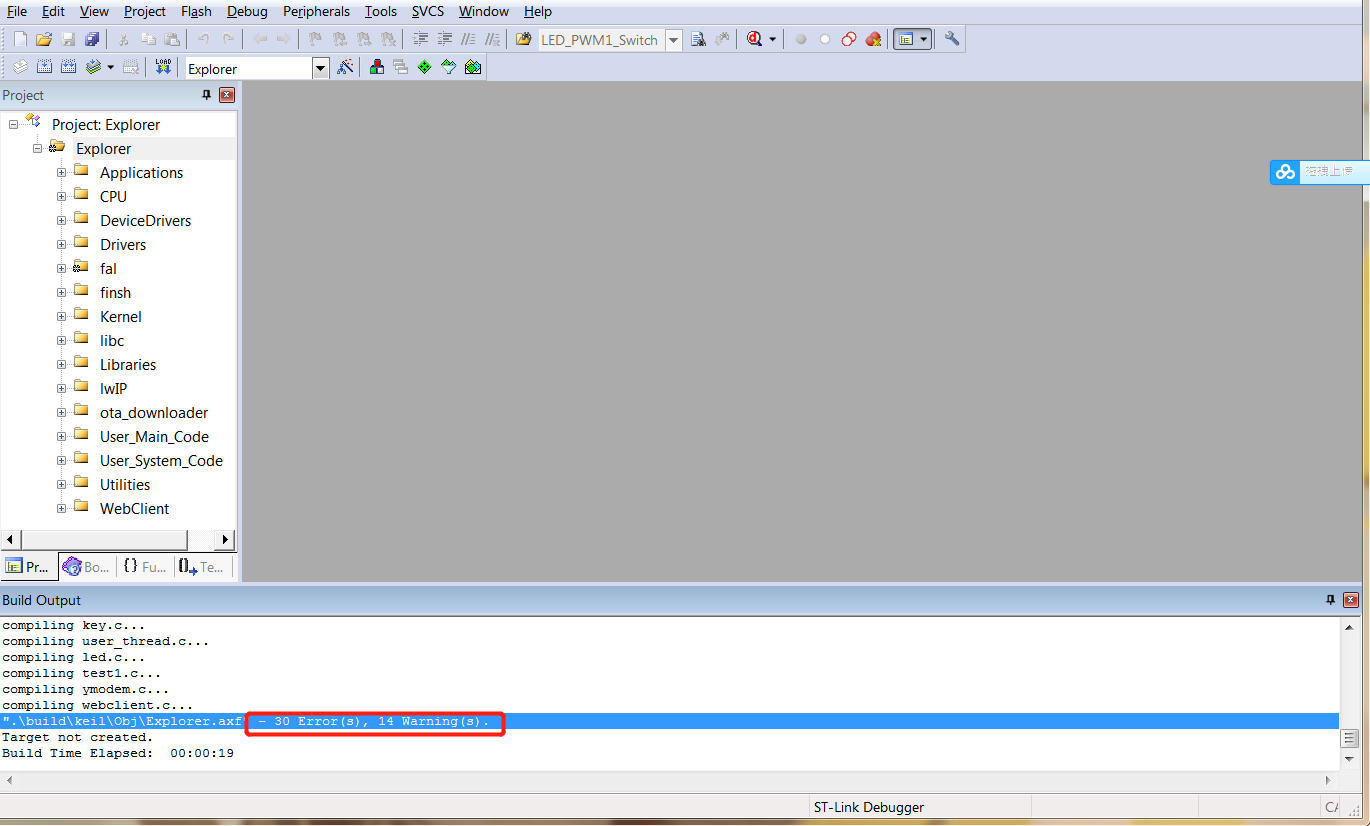Click the Save All icon
This screenshot has height=826, width=1370.
(92, 39)
